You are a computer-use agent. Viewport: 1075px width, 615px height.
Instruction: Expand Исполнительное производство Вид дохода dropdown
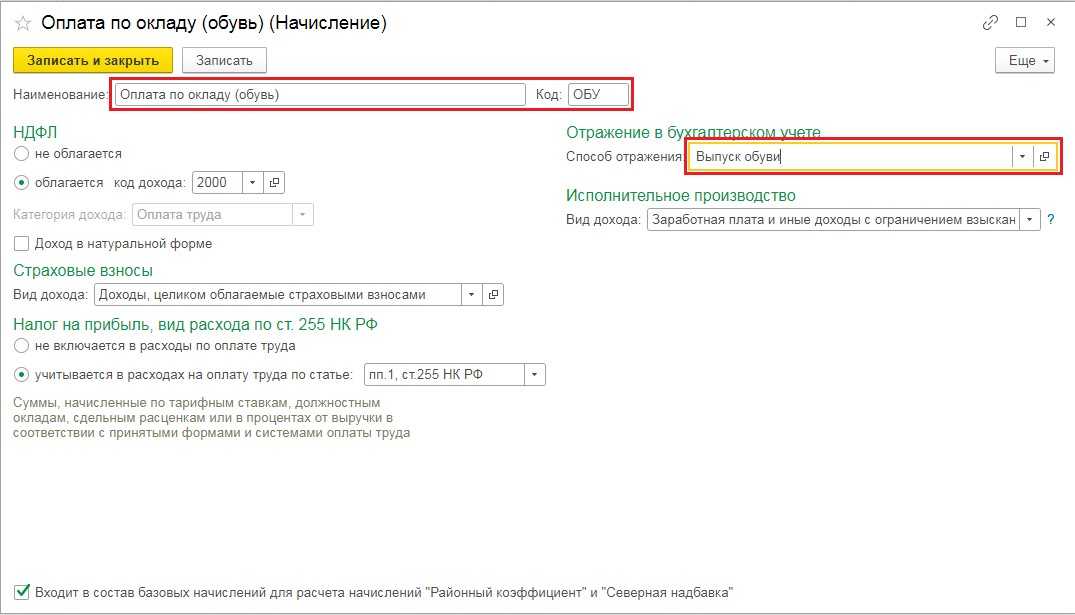(1030, 220)
